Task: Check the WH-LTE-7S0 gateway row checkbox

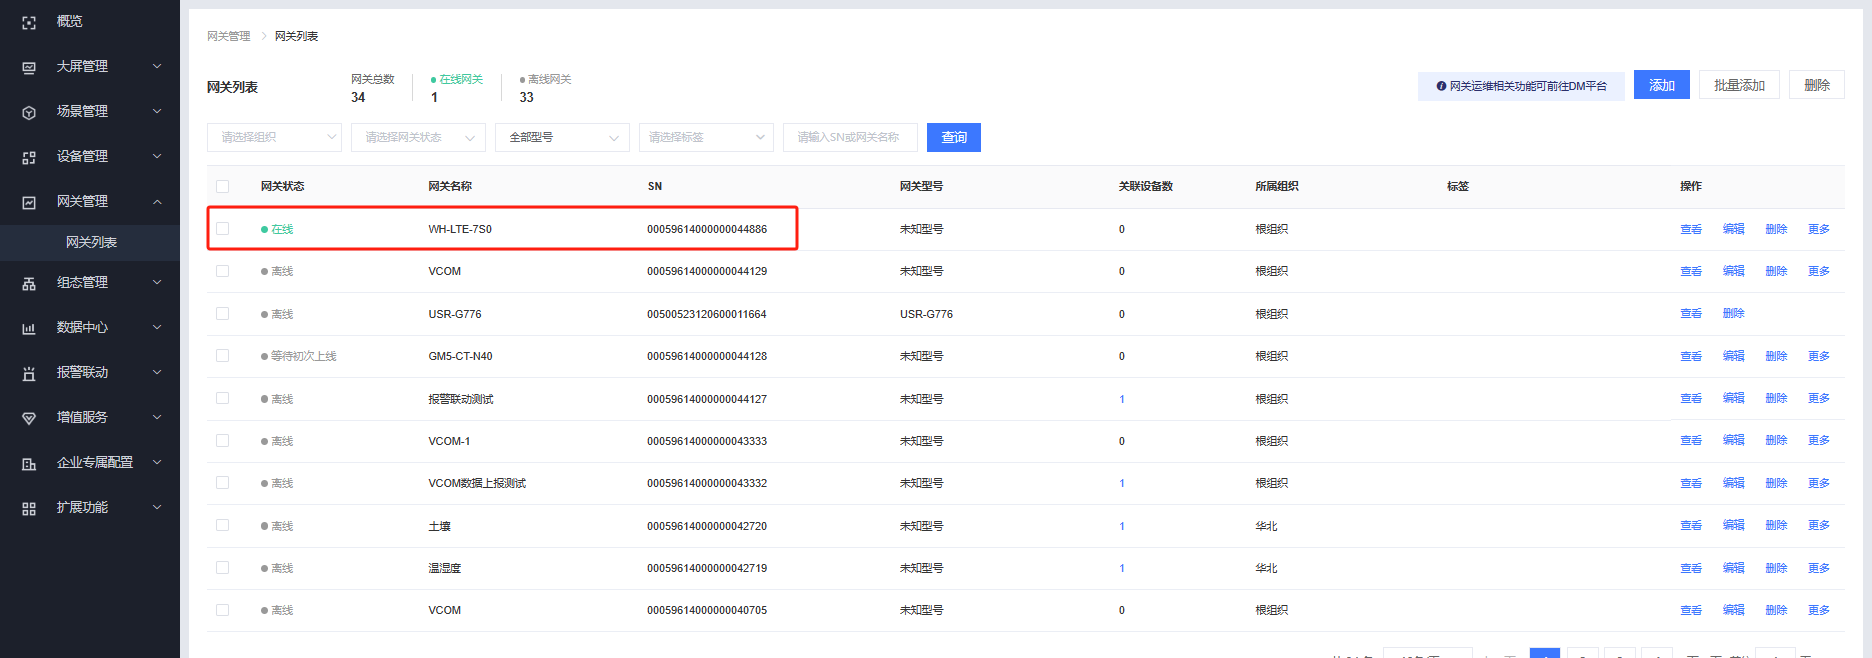Action: pos(222,229)
